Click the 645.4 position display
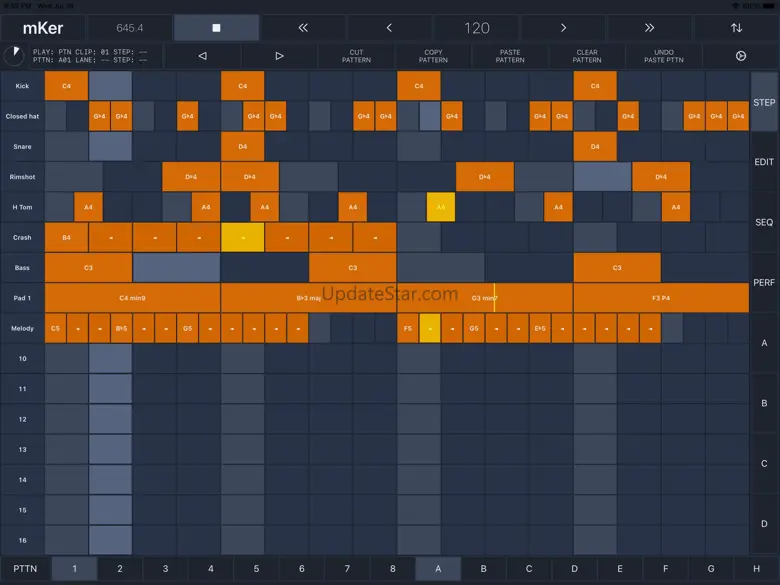780x585 pixels. pyautogui.click(x=129, y=28)
